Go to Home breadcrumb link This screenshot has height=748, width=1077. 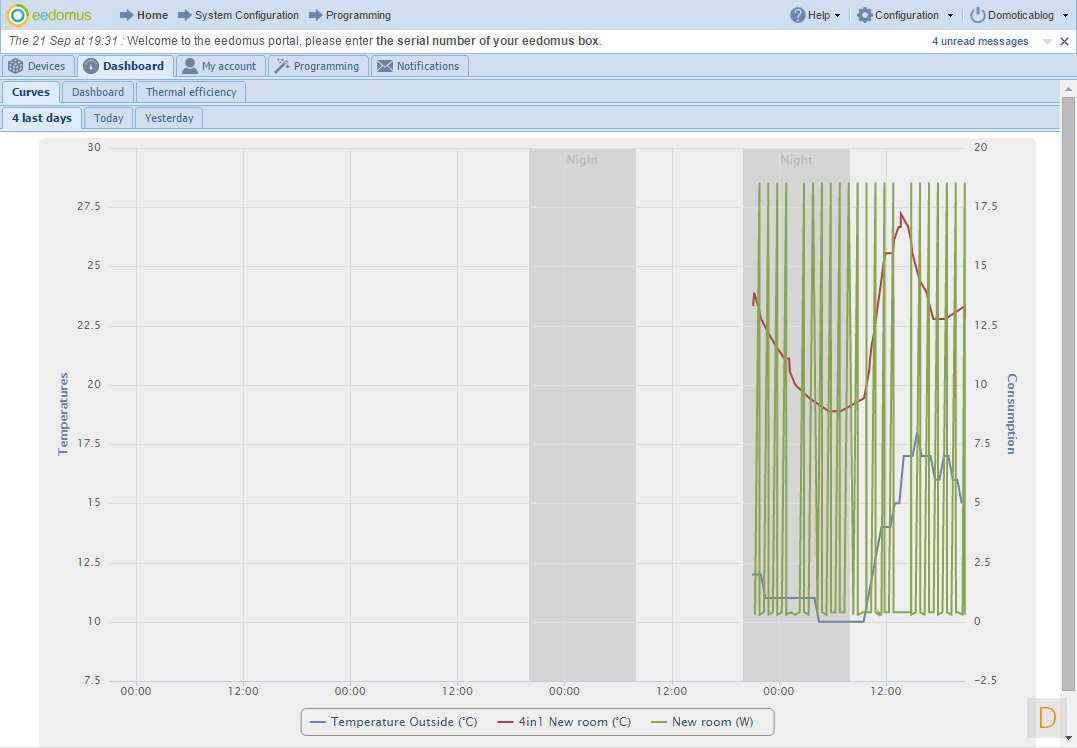point(152,15)
